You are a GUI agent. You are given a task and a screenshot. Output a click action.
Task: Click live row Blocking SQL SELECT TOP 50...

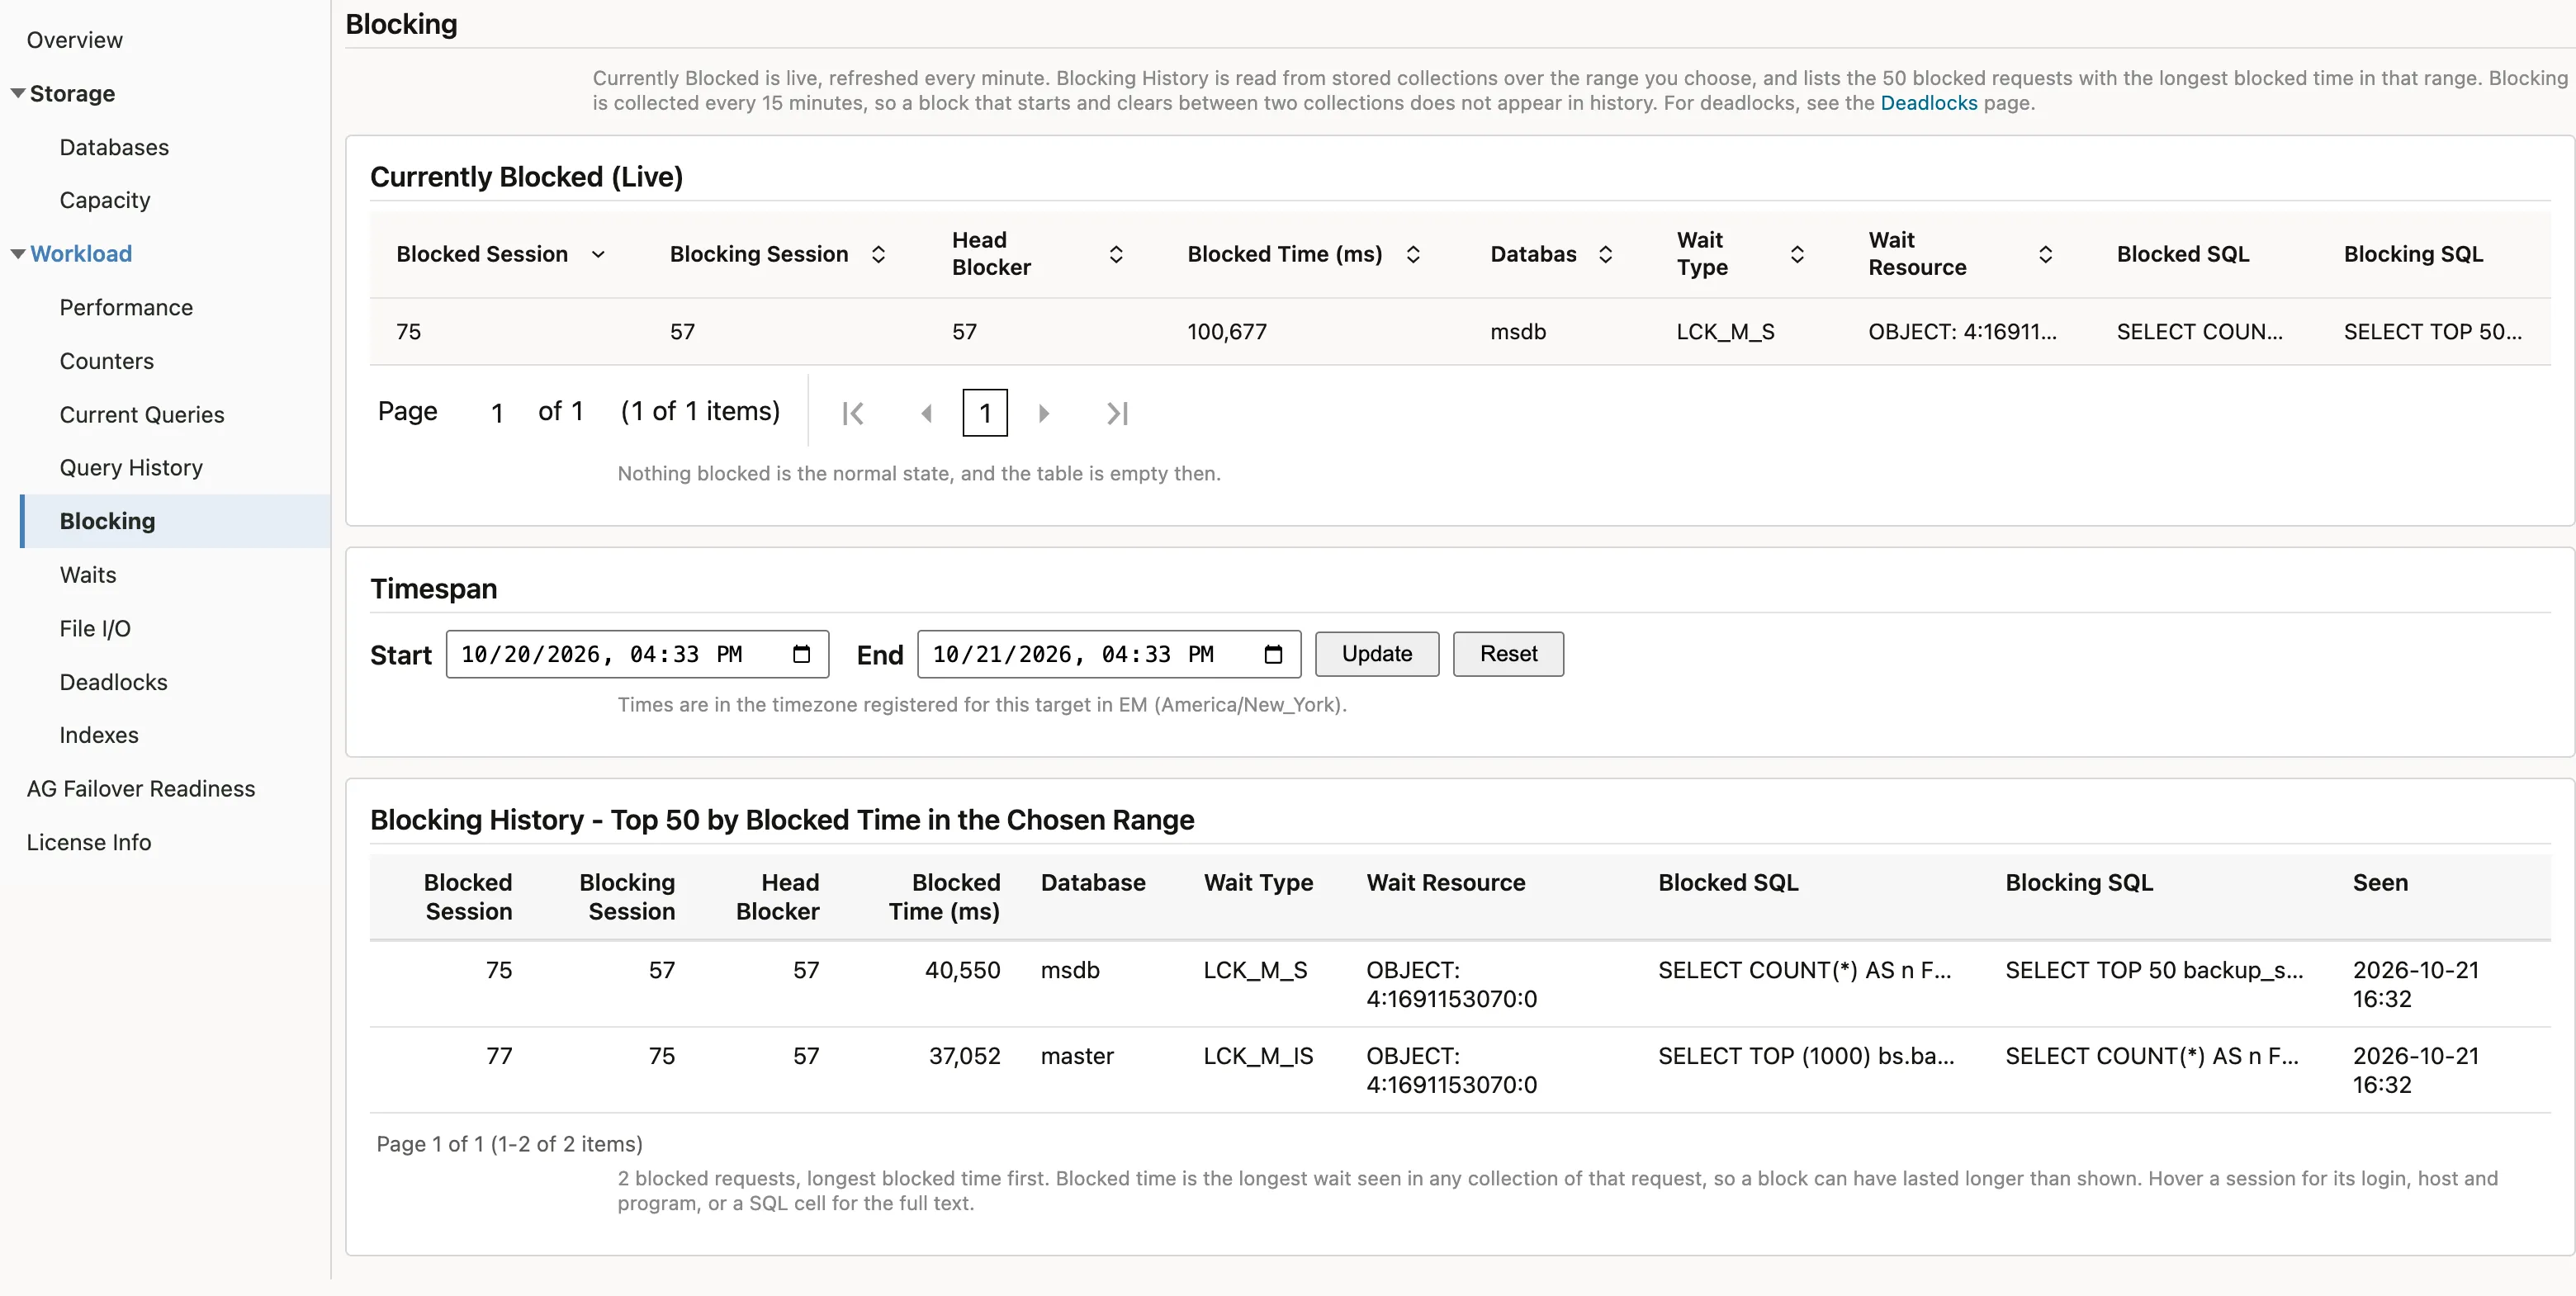coord(2432,332)
